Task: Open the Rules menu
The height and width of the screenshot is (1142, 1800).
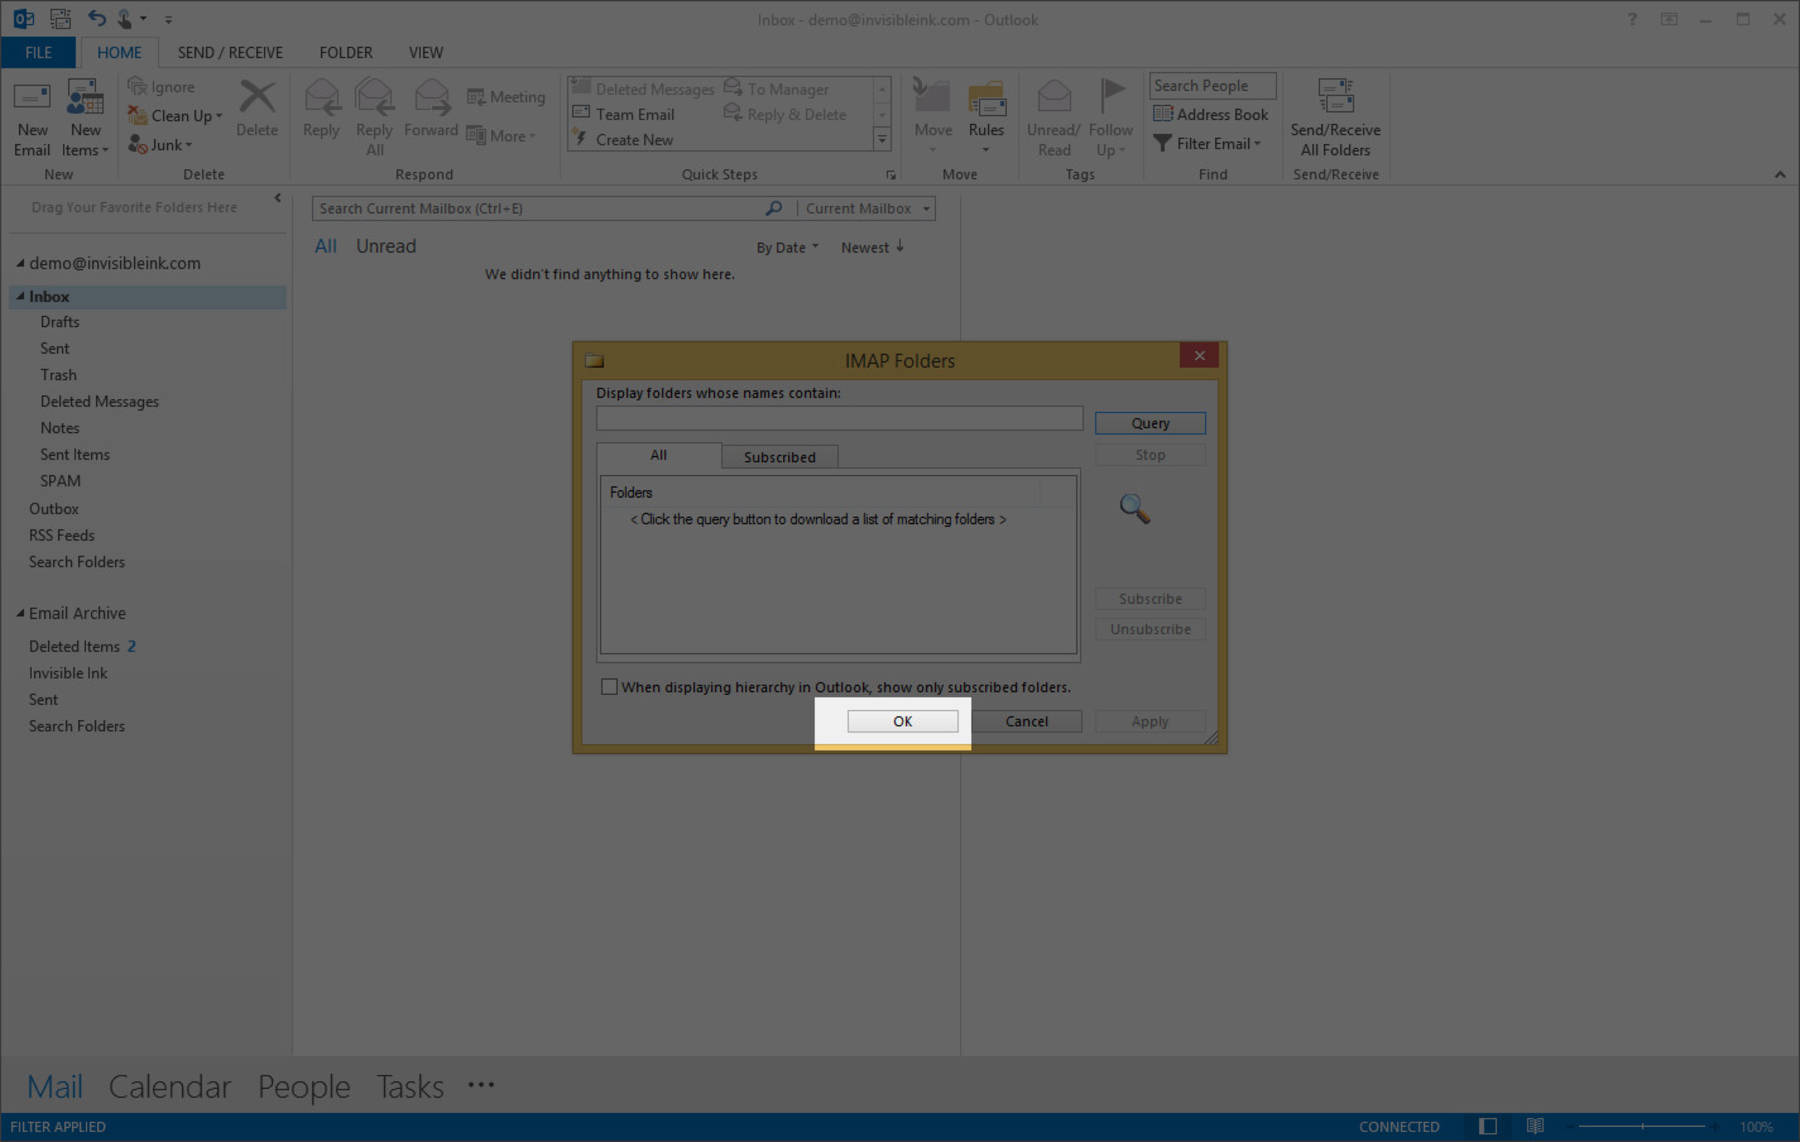Action: pos(986,117)
